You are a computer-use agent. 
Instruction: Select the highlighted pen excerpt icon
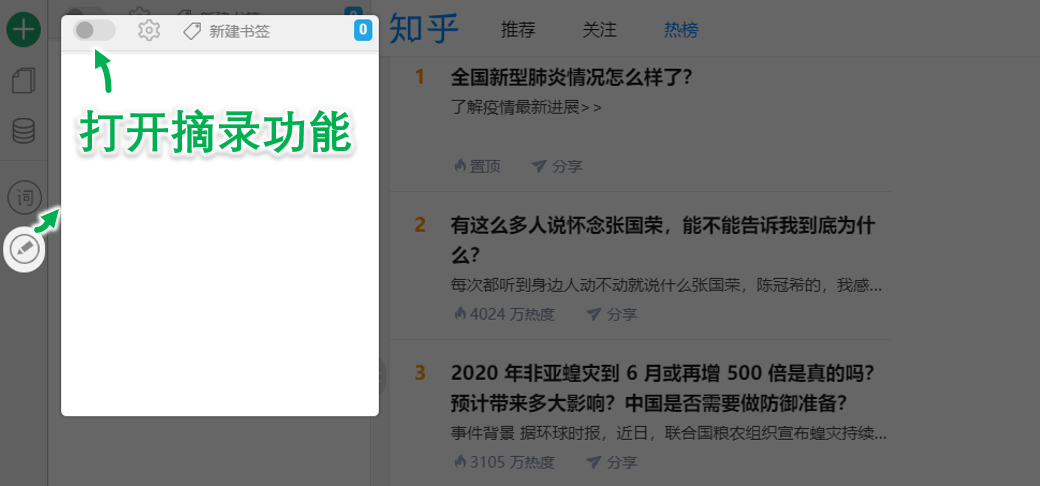(x=25, y=248)
